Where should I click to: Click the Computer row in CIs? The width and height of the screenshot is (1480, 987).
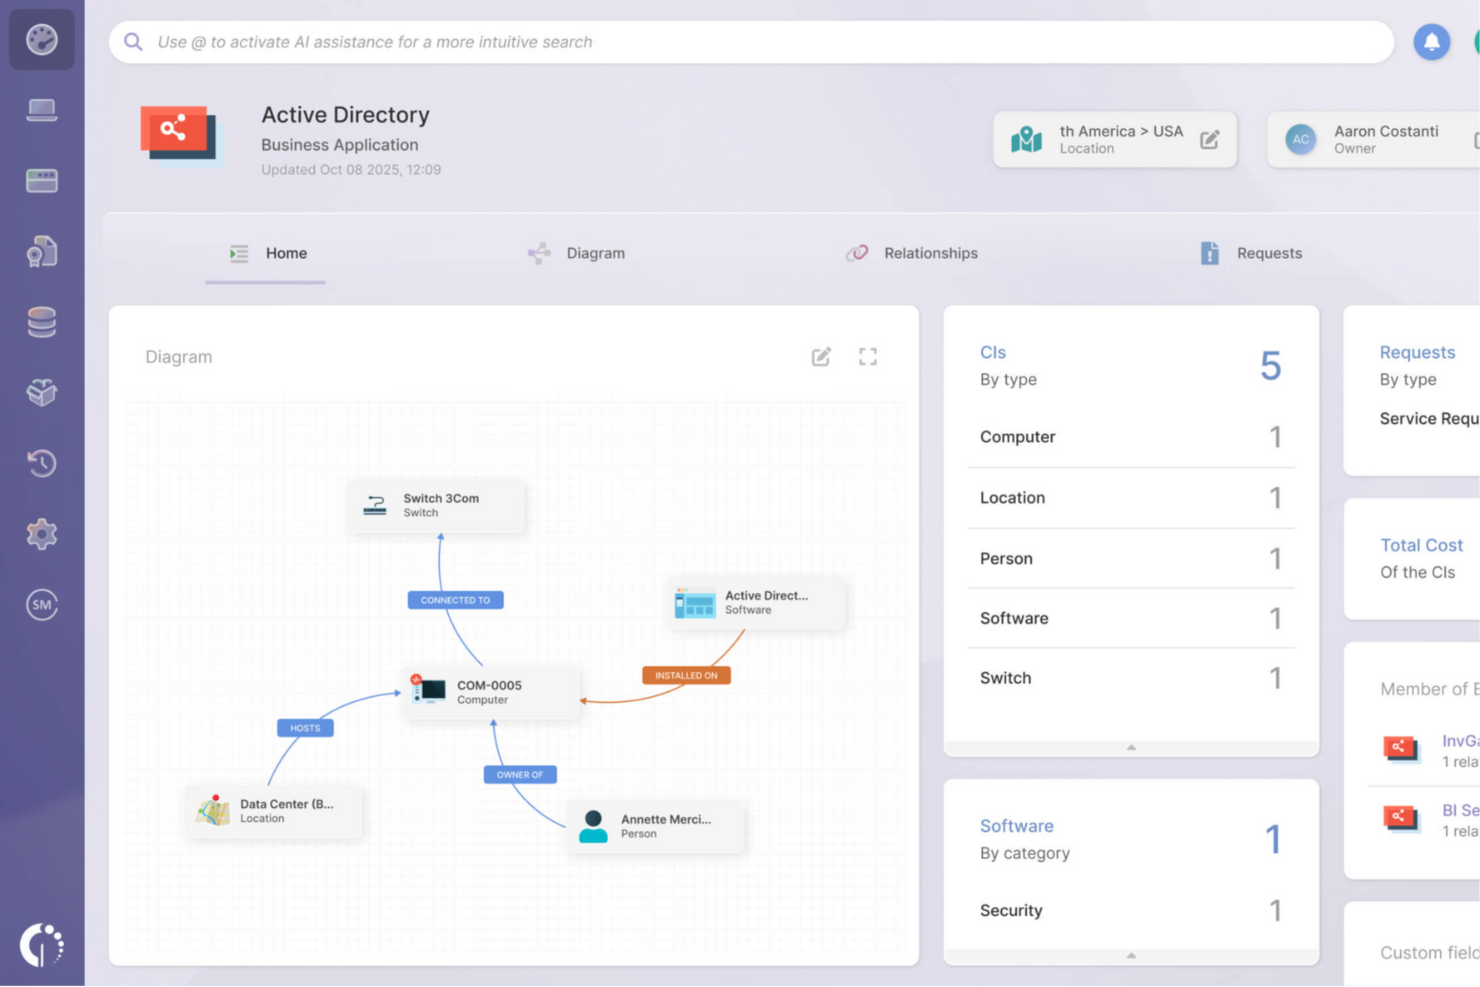pyautogui.click(x=1131, y=437)
